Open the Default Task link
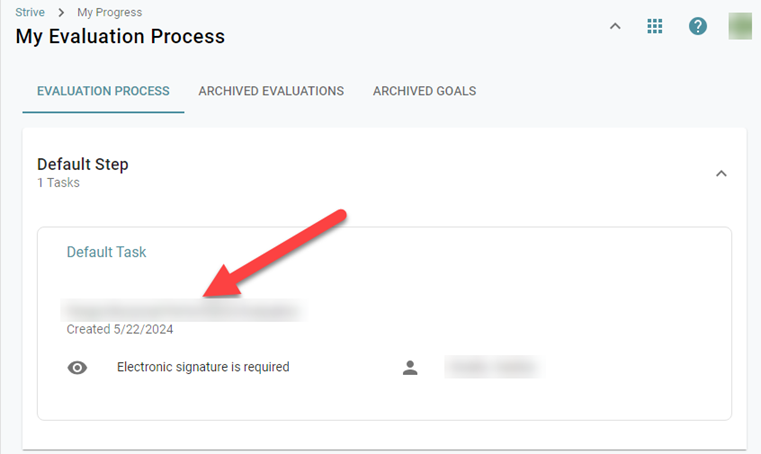This screenshot has height=454, width=761. 106,252
